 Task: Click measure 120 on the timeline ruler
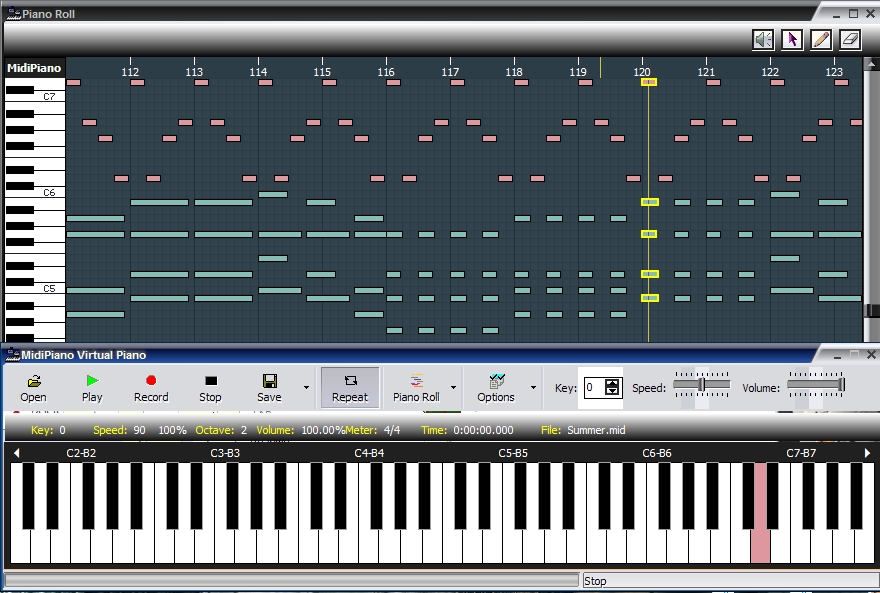tap(642, 72)
